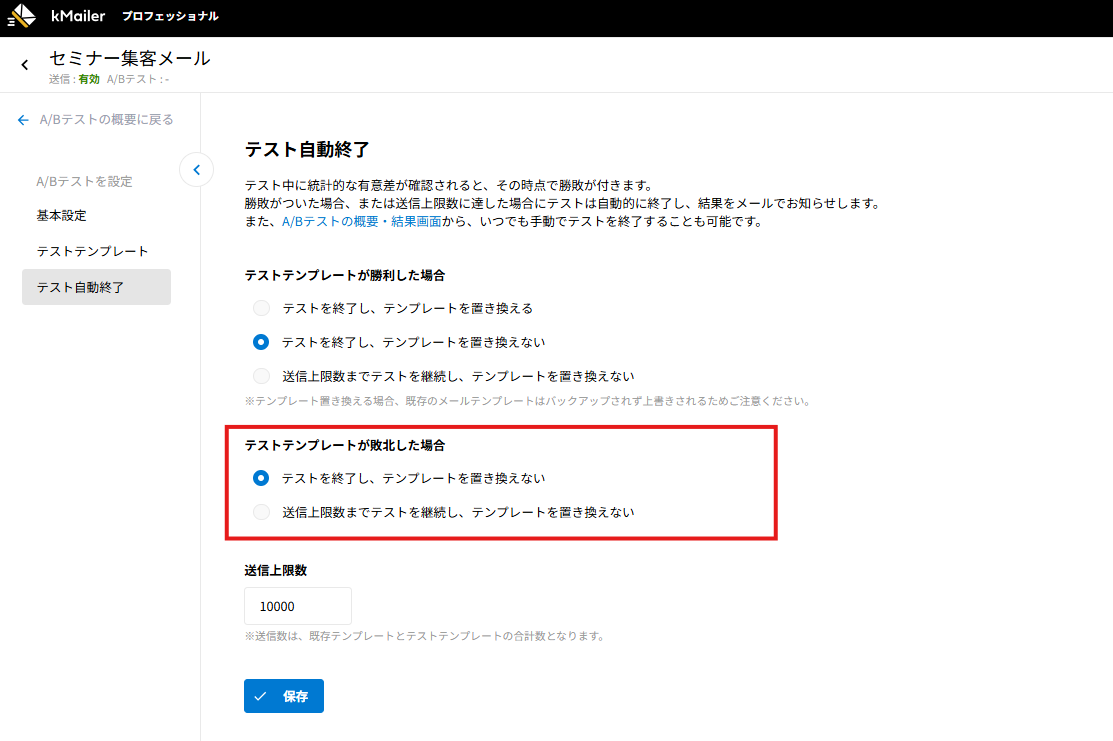Go back via A/Bテストの概要に戻る
Image resolution: width=1113 pixels, height=741 pixels.
(96, 120)
